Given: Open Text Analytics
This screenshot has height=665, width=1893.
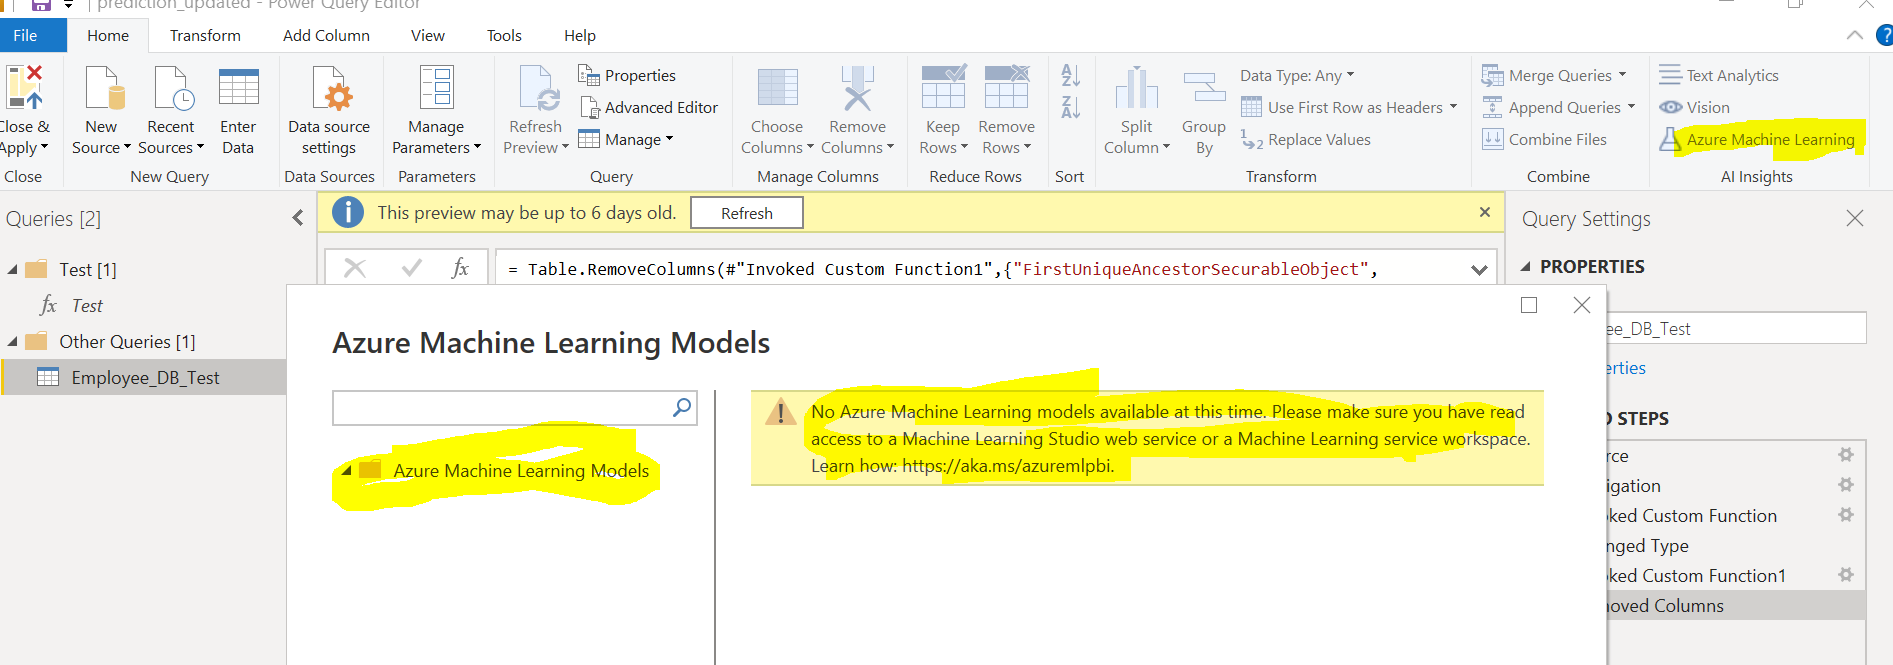Looking at the screenshot, I should click(x=1719, y=75).
